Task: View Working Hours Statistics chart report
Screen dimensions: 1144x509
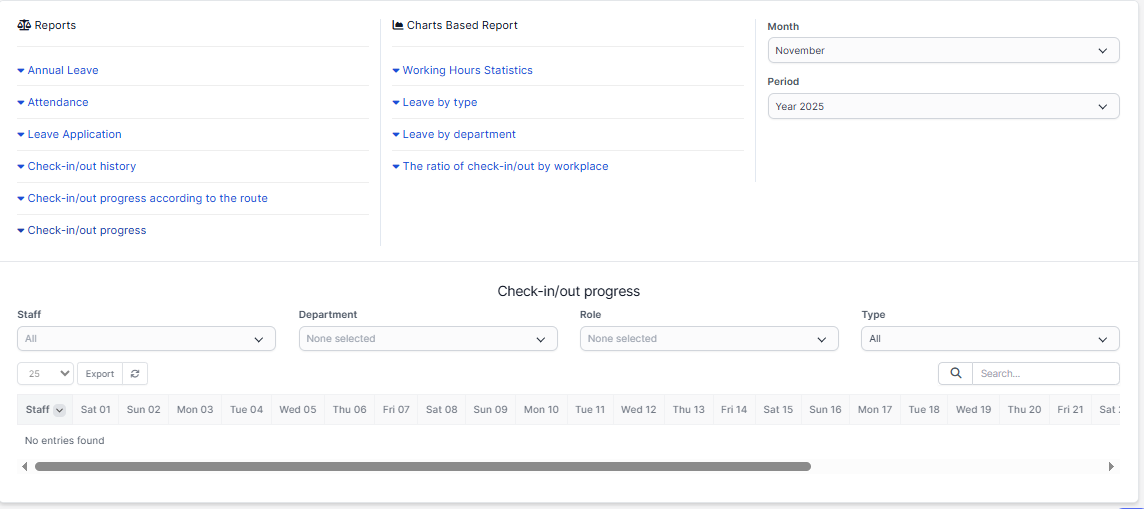Action: pyautogui.click(x=467, y=70)
